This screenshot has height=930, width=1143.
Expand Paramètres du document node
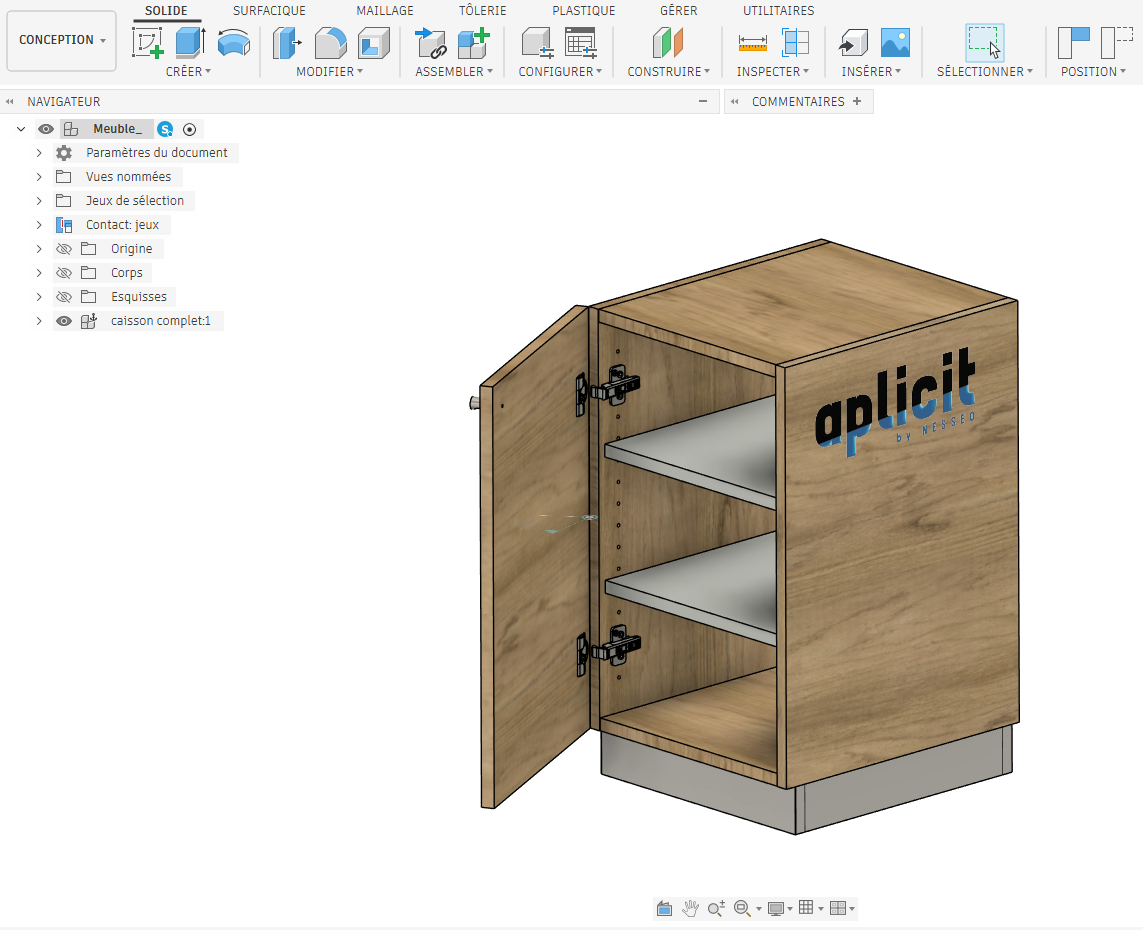point(39,152)
